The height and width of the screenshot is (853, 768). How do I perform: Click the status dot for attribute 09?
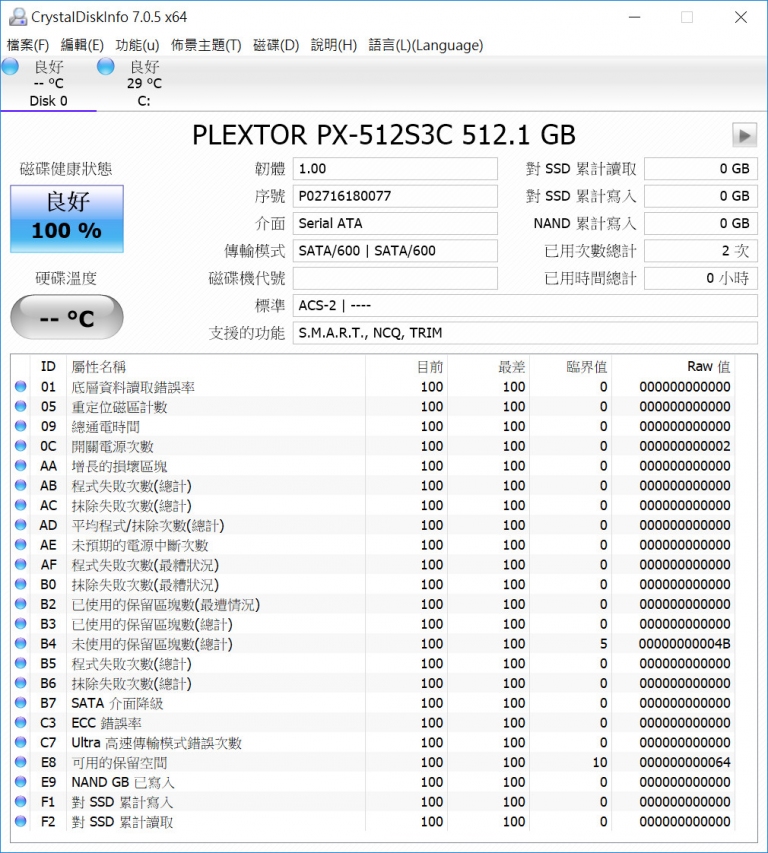pyautogui.click(x=21, y=425)
